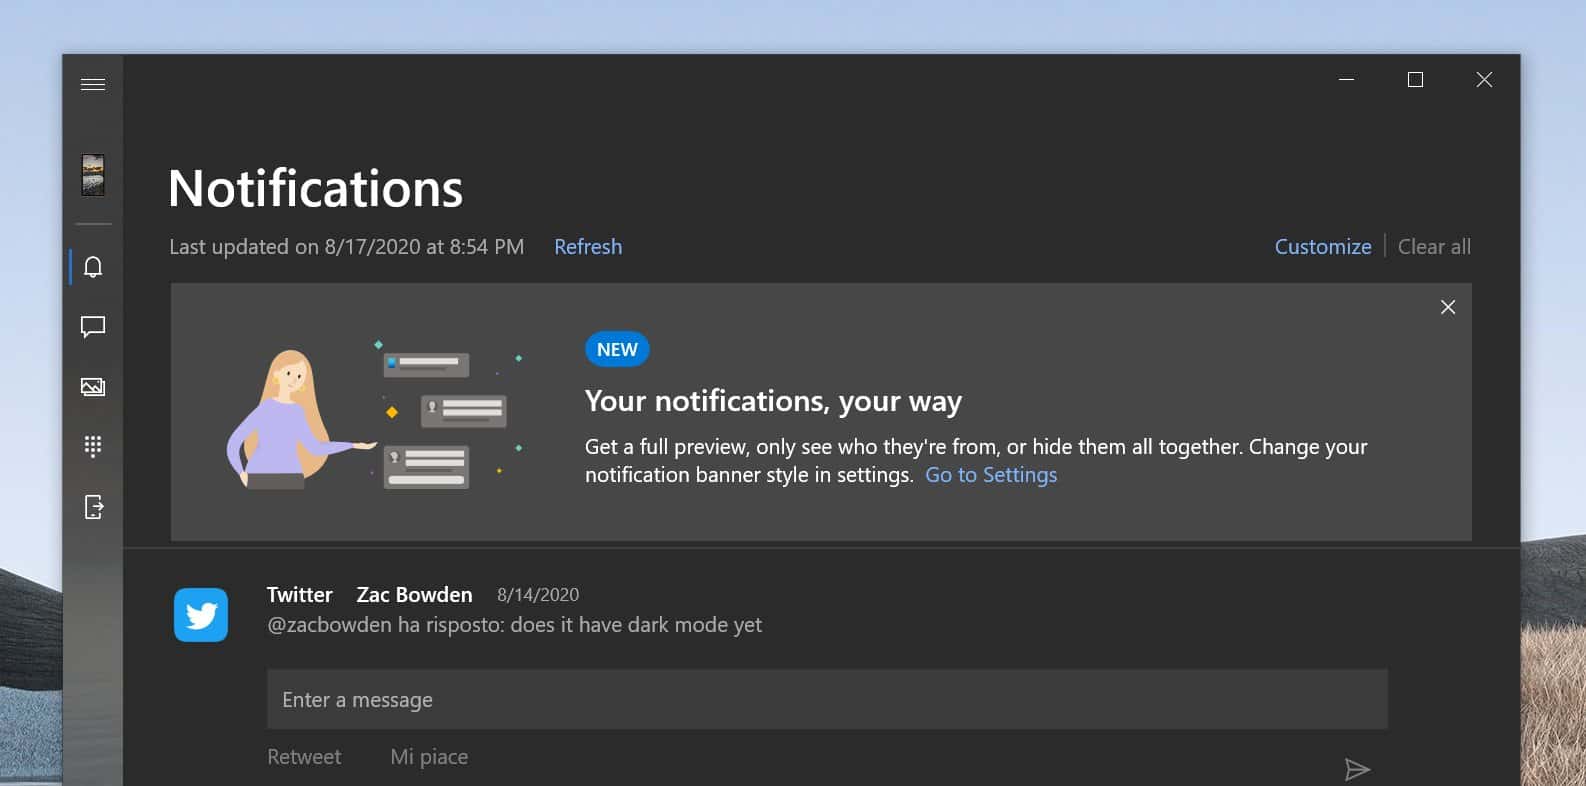Choose the Mi piace action
The image size is (1586, 786).
point(429,757)
